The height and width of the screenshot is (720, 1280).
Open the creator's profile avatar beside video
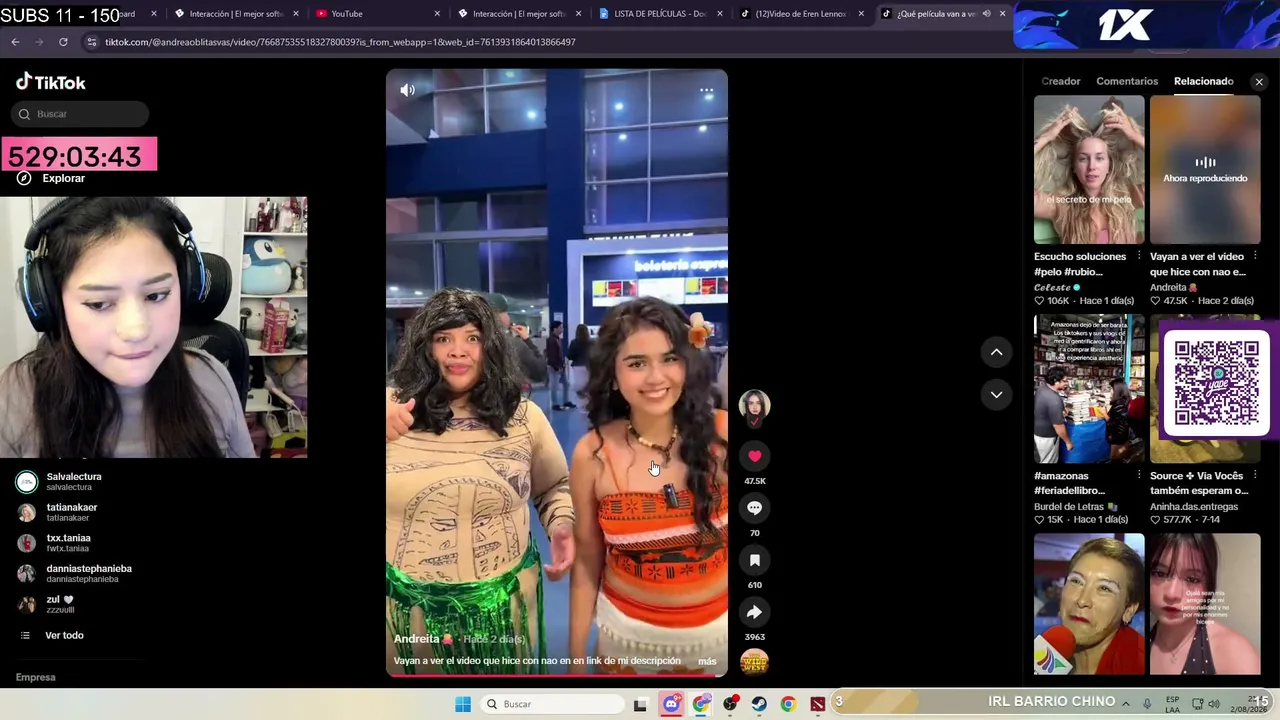coord(754,405)
